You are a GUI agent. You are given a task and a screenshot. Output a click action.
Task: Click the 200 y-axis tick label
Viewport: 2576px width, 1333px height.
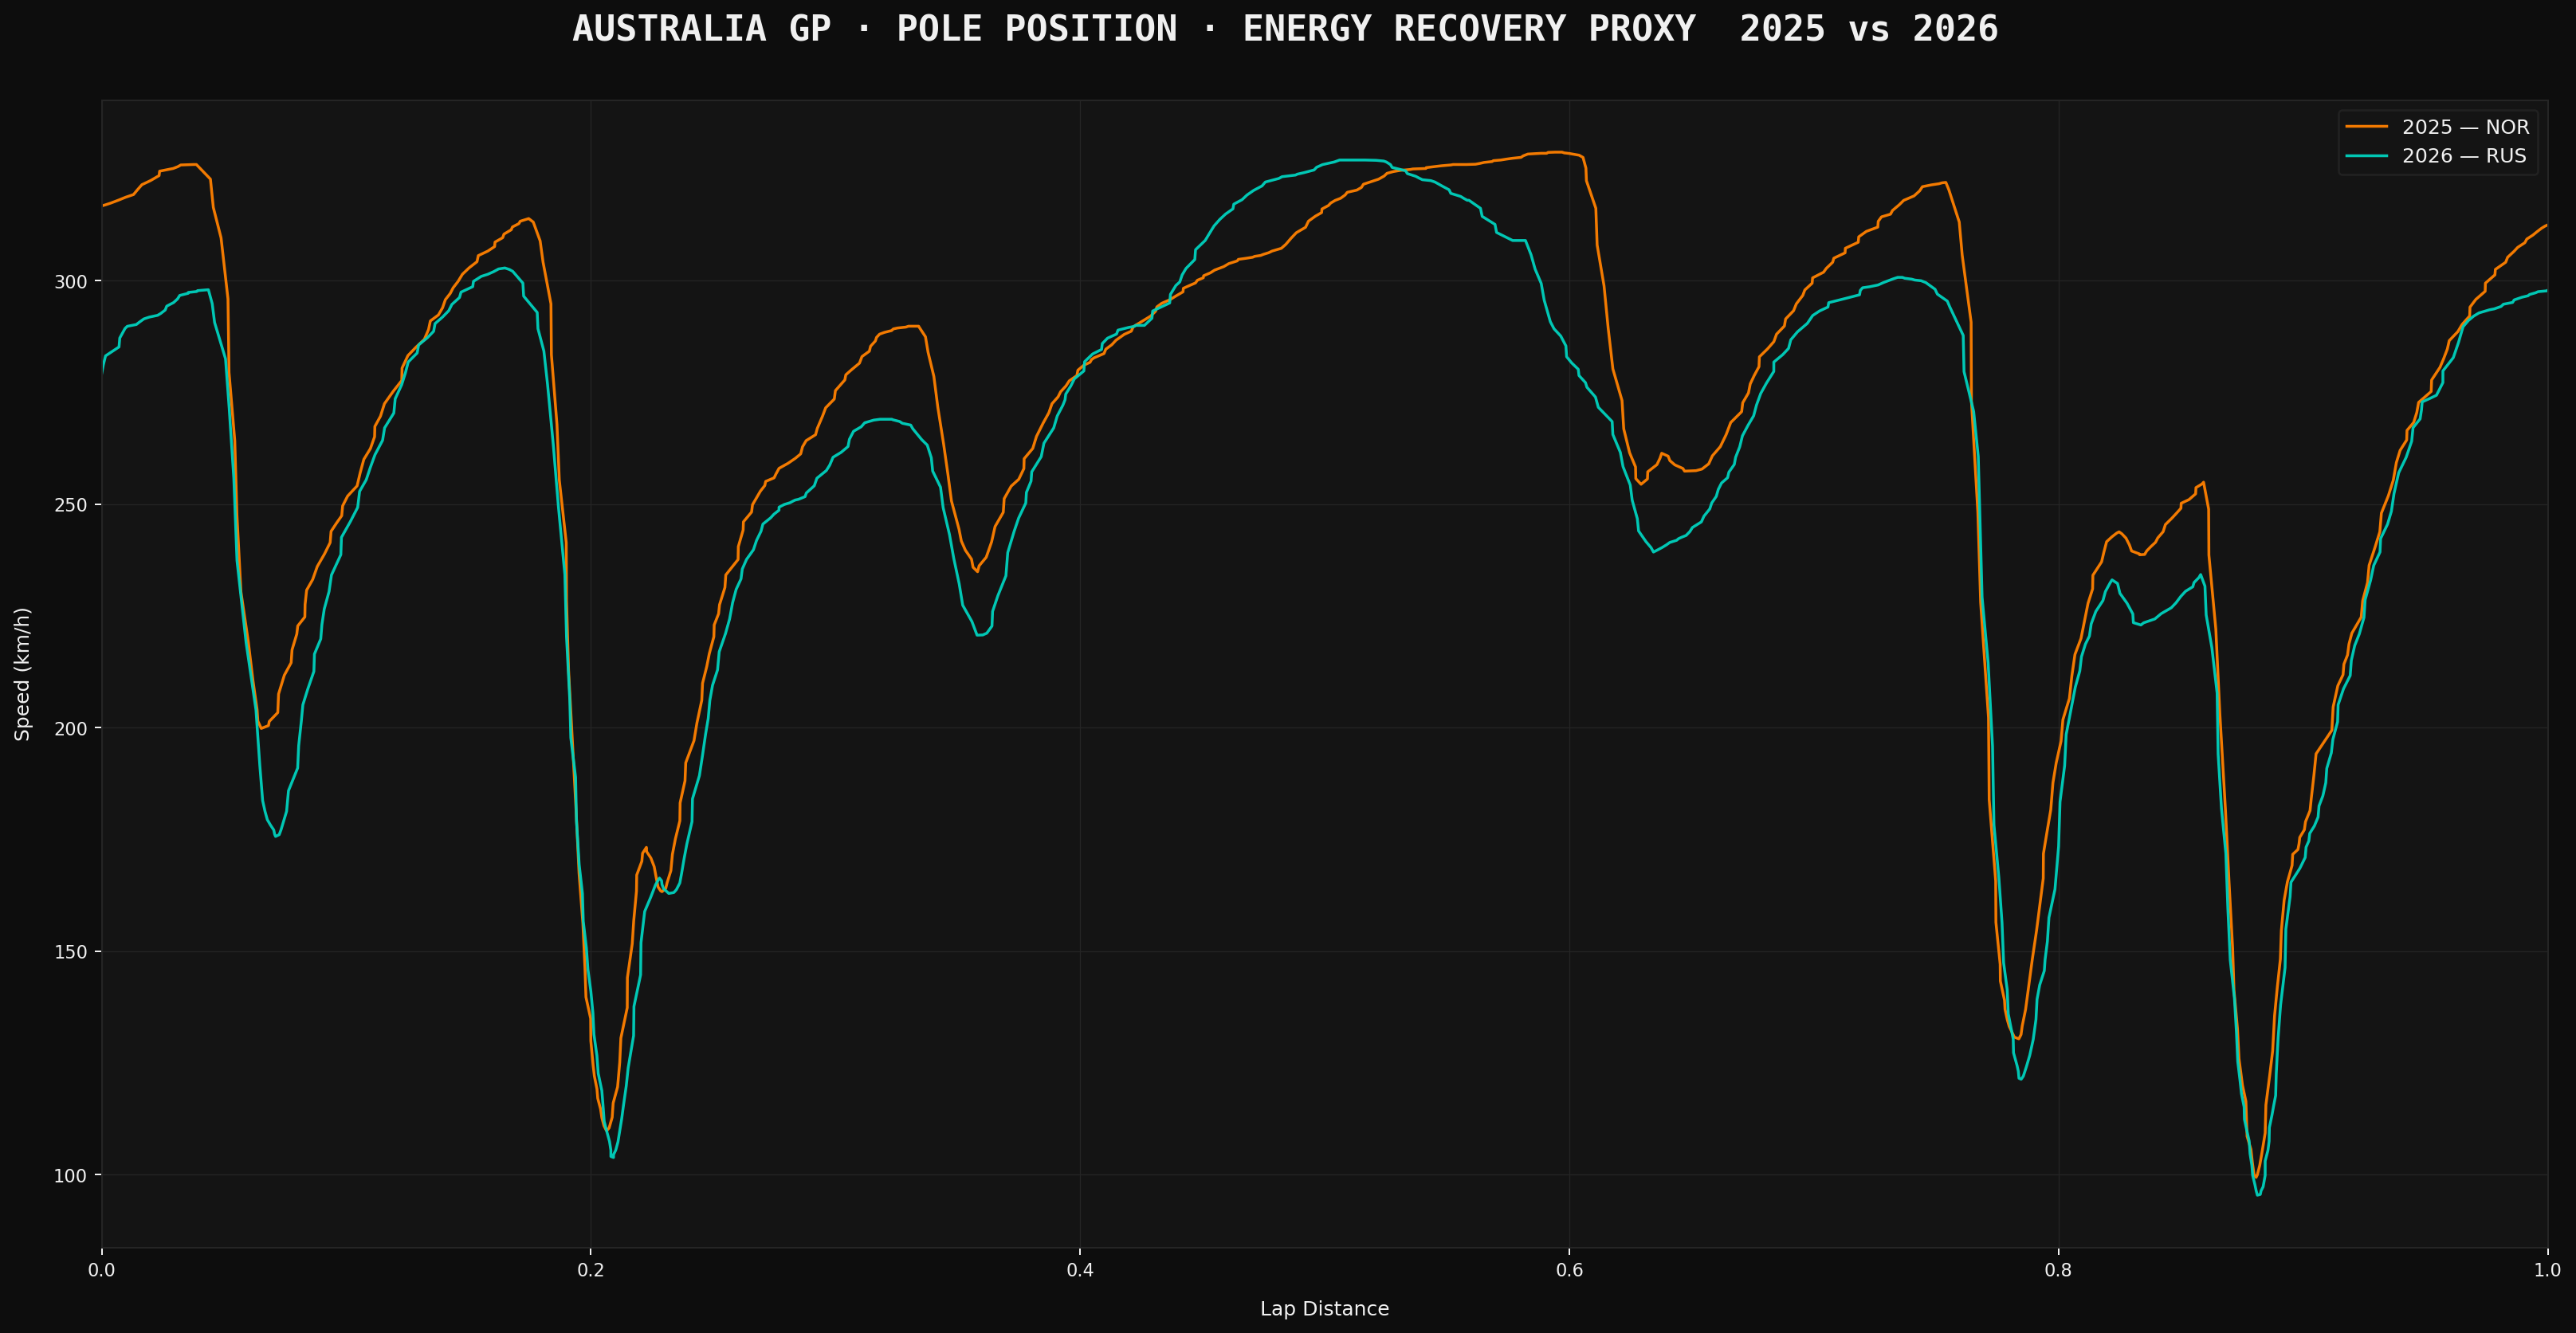tap(71, 729)
